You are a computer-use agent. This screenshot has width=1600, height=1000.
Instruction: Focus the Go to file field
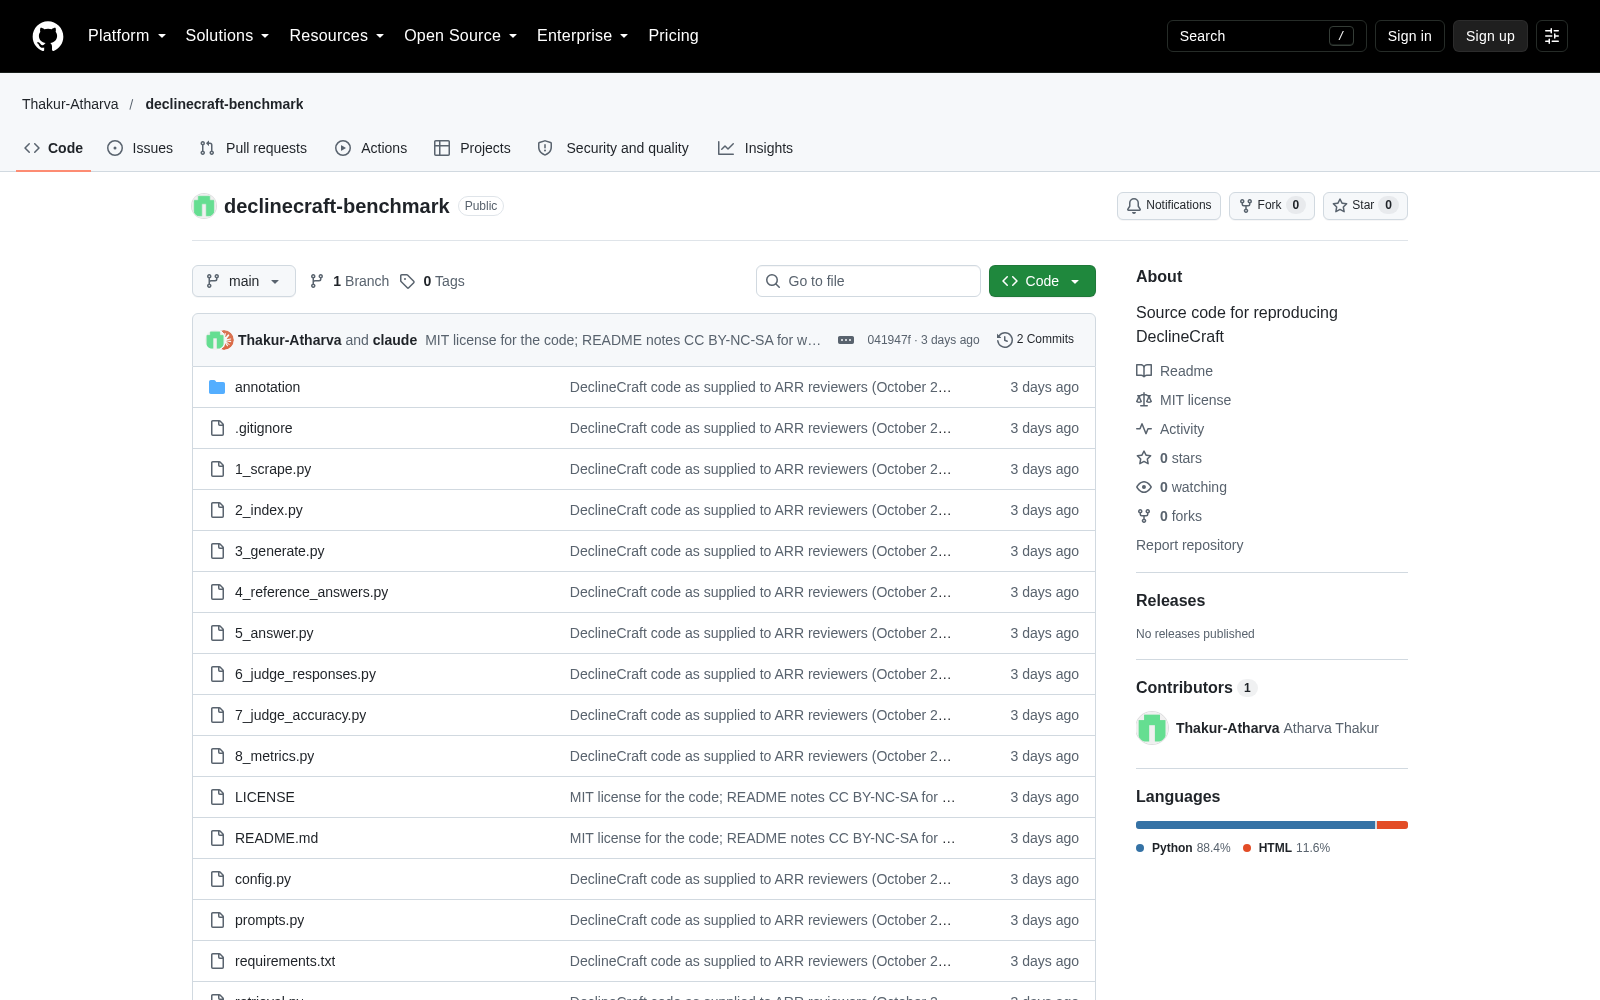tap(868, 281)
